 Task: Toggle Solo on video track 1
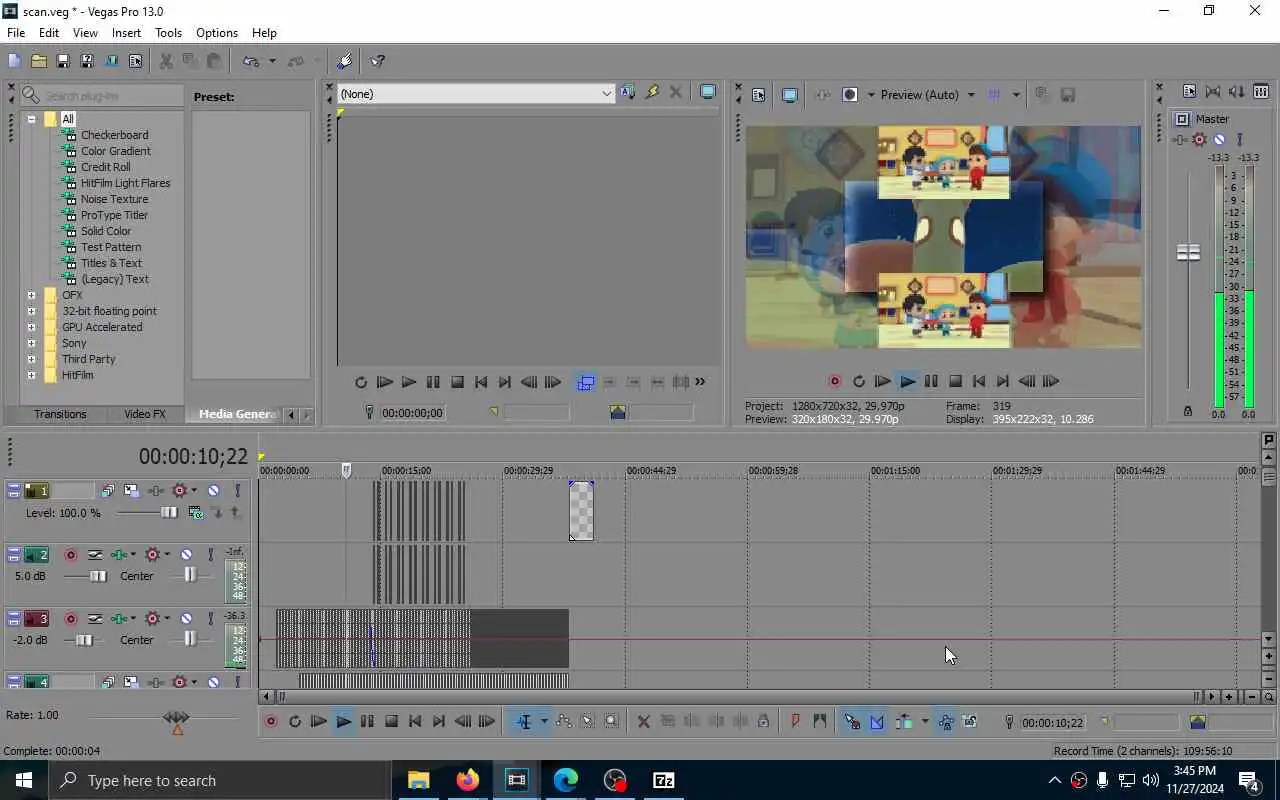(237, 490)
